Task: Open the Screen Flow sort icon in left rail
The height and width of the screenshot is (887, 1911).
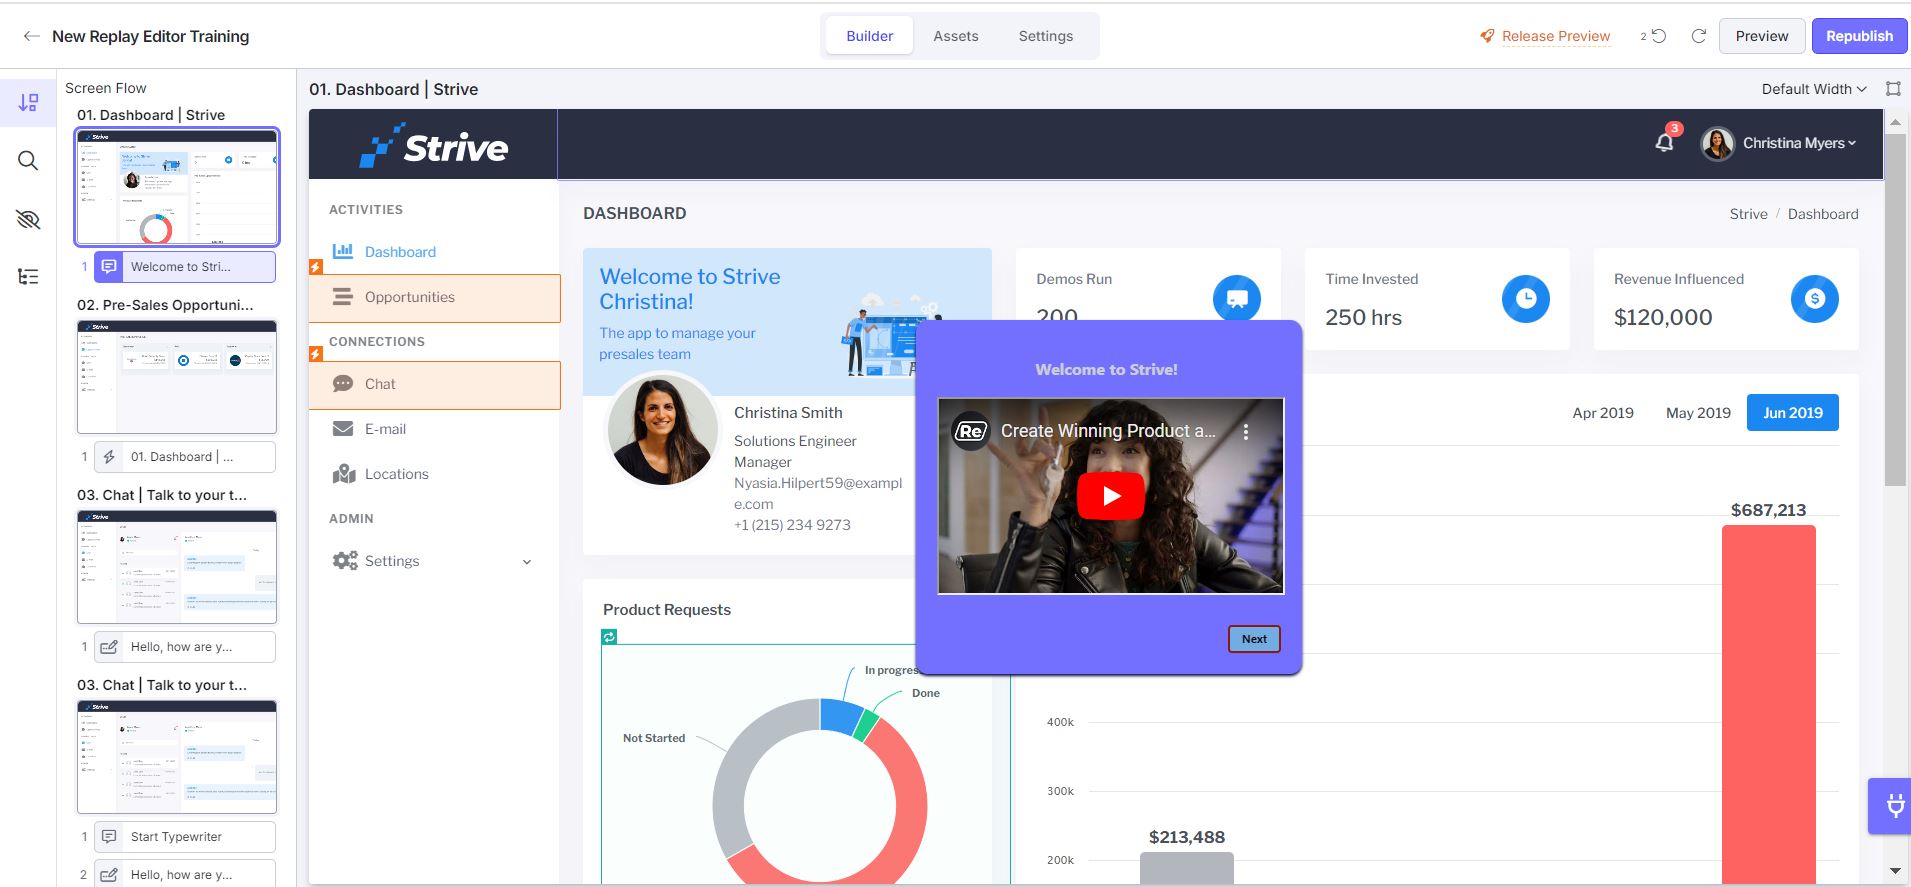Action: click(28, 102)
